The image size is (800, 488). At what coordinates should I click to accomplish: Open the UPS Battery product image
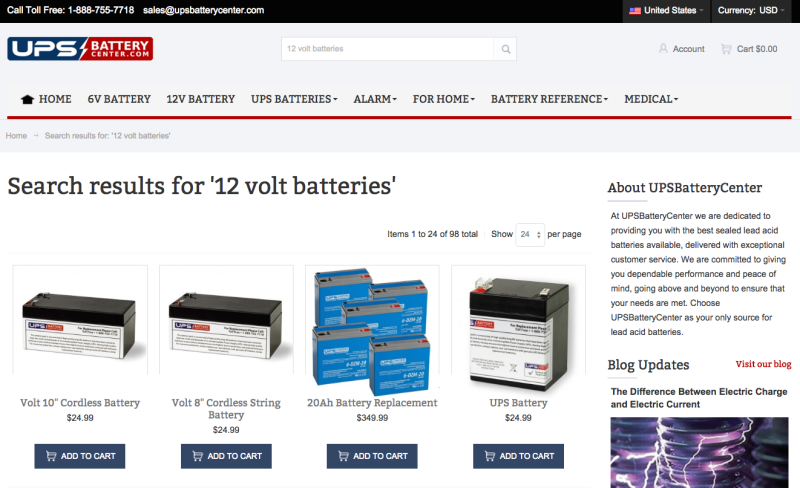(x=518, y=329)
